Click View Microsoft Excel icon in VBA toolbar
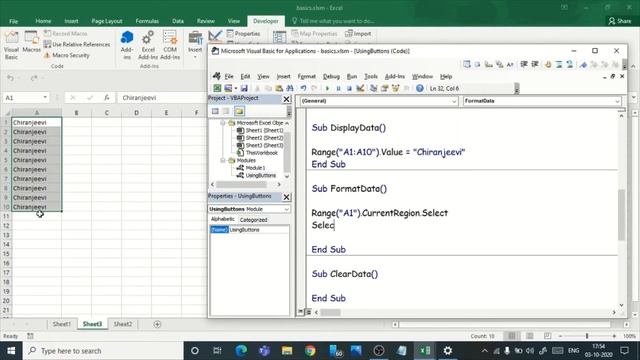This screenshot has width=640, height=360. (x=217, y=88)
